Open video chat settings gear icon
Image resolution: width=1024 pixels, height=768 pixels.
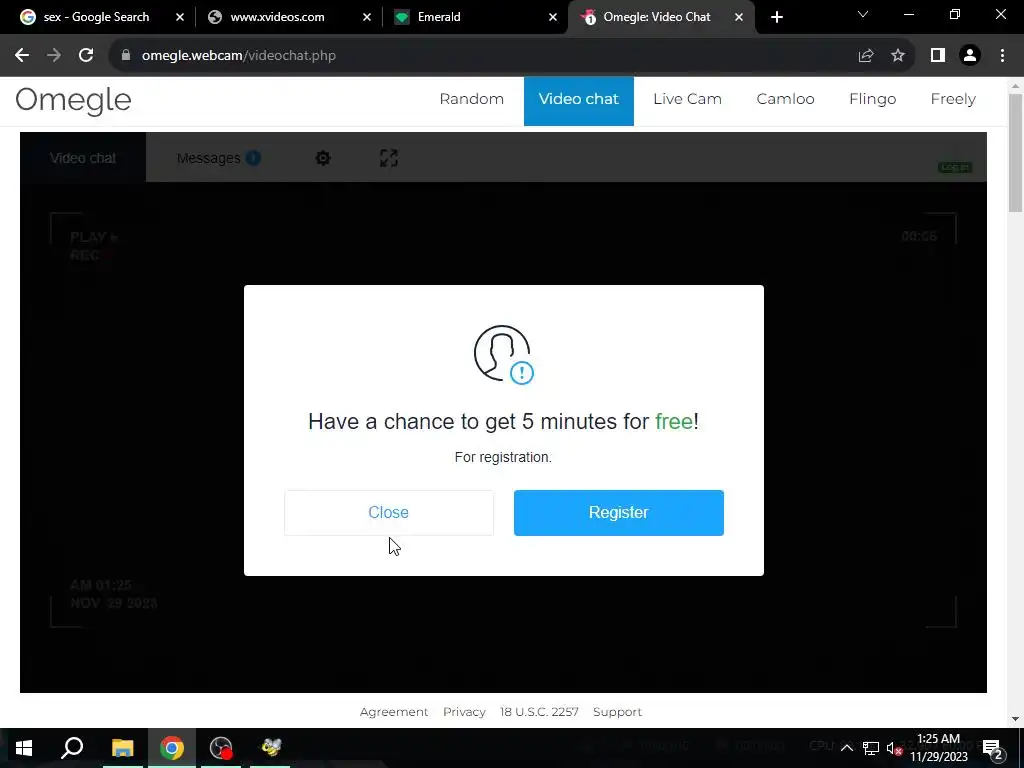[323, 158]
